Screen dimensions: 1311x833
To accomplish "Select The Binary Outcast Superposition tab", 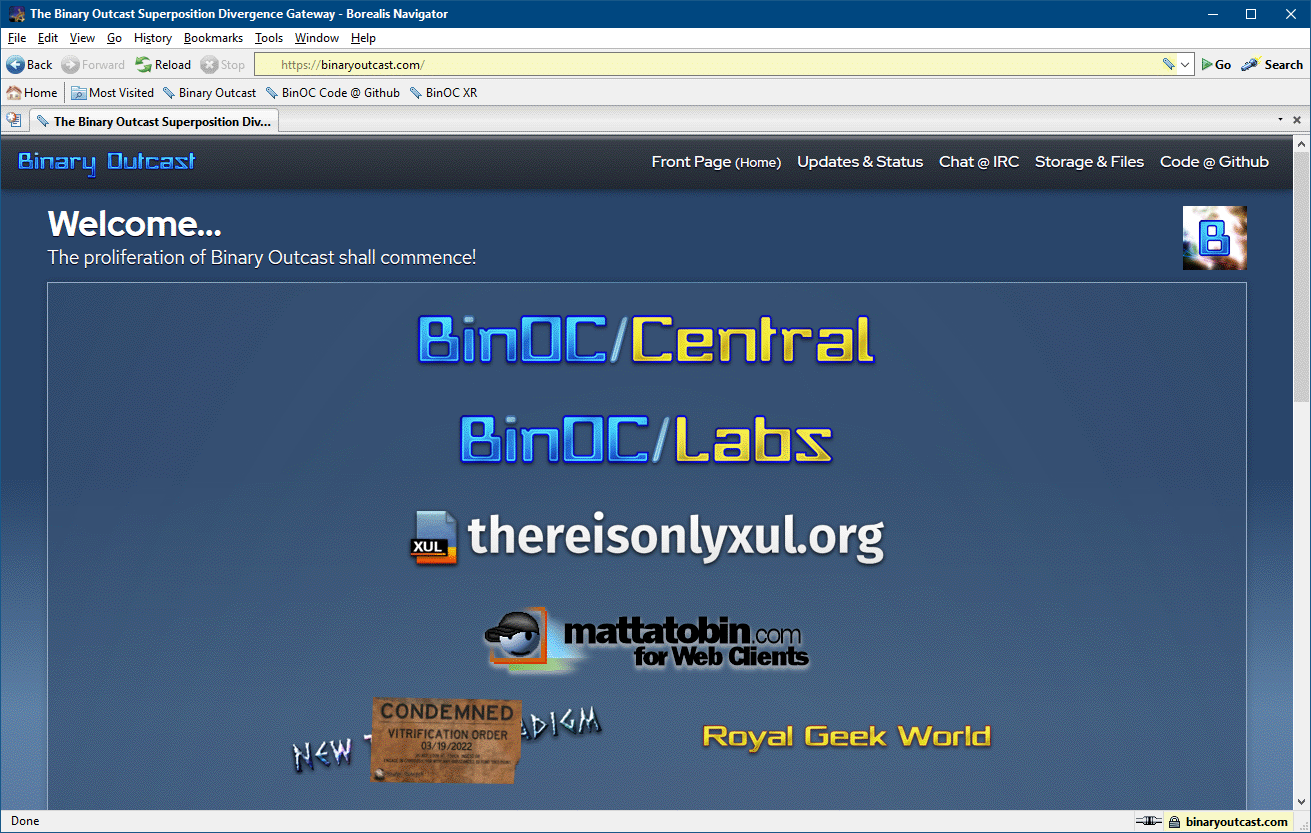I will coord(153,121).
